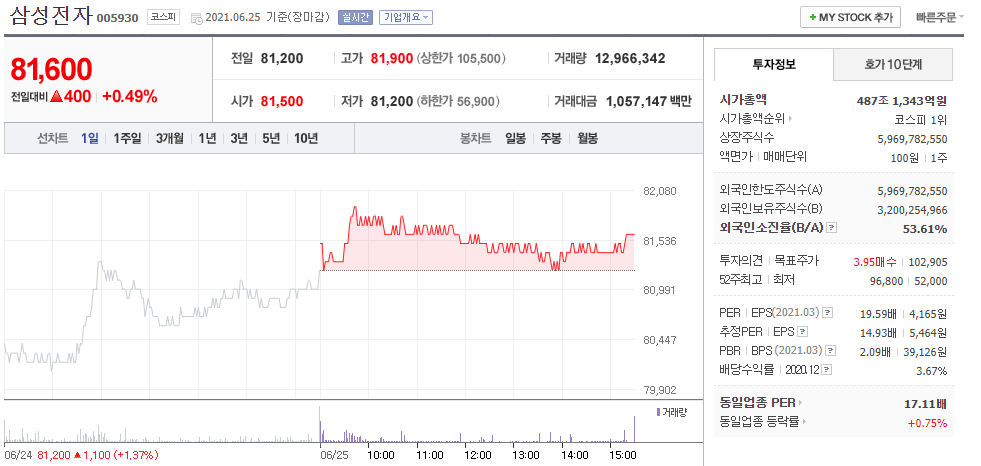This screenshot has height=466, width=981.
Task: Click the purple 거래량 legend marker
Action: tap(658, 411)
